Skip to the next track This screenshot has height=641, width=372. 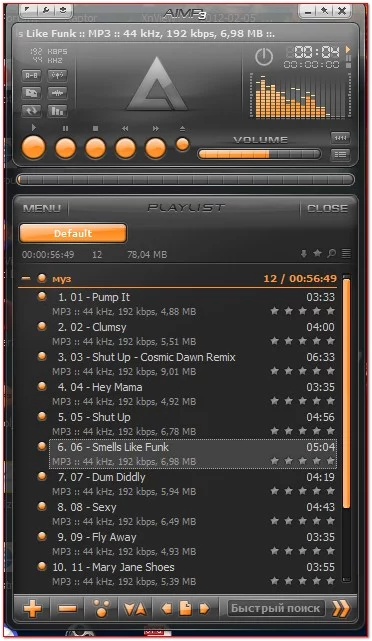[x=155, y=148]
